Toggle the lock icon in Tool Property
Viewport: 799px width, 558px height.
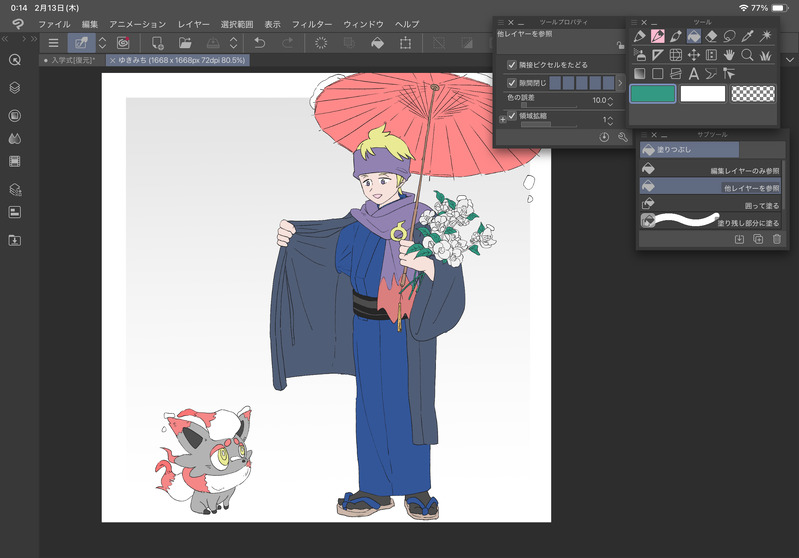[620, 45]
